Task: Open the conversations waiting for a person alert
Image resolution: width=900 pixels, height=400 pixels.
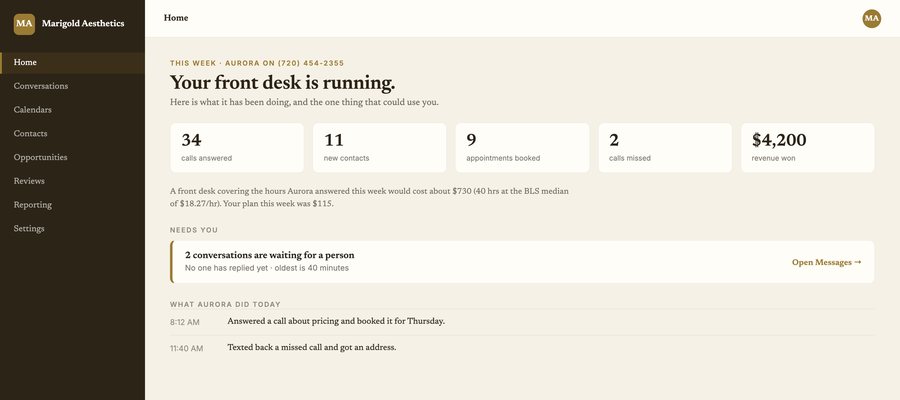Action: pos(522,262)
